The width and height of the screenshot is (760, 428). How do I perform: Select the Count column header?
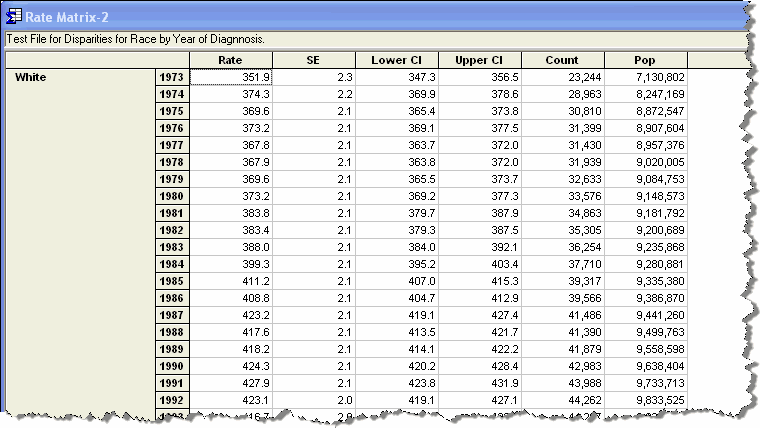tap(562, 60)
